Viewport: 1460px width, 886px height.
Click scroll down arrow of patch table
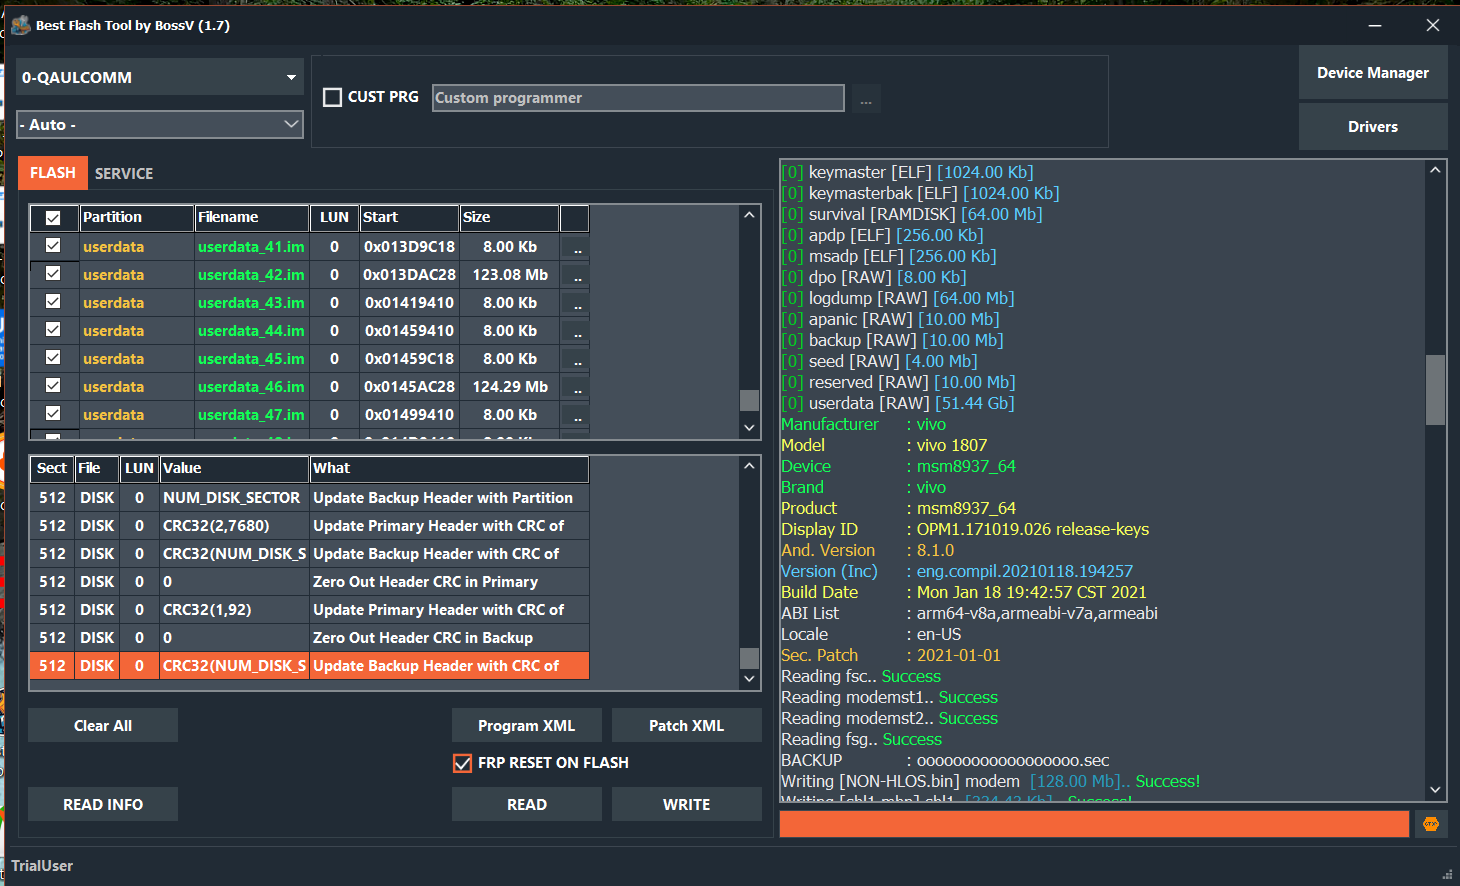point(749,678)
